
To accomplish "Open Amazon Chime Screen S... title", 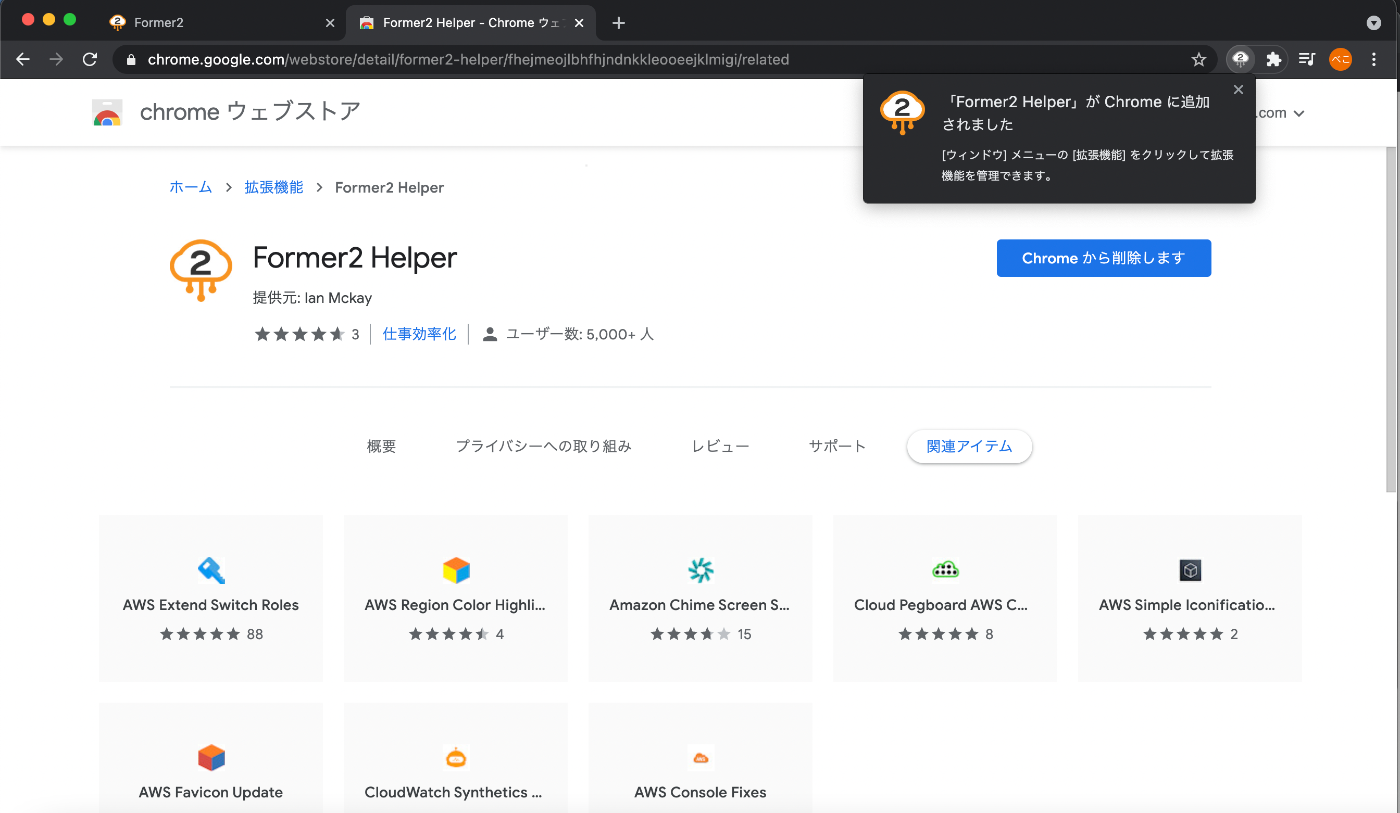I will coord(700,605).
